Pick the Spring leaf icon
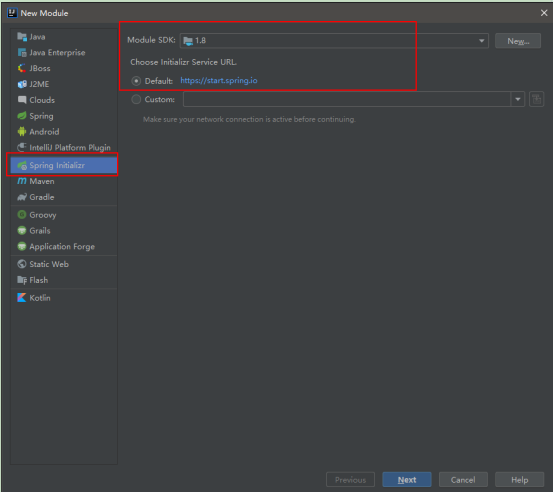Viewport: 553px width, 492px height. [22, 116]
